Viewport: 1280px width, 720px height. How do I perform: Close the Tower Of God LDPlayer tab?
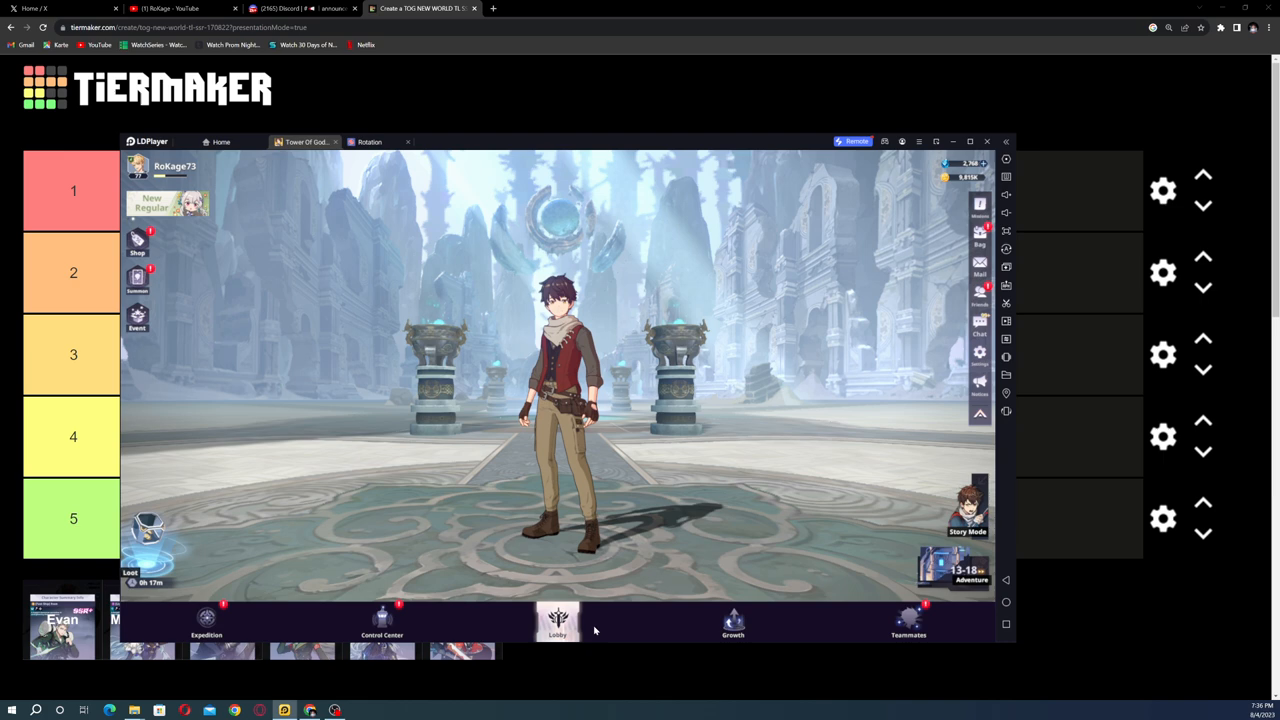pyautogui.click(x=336, y=142)
